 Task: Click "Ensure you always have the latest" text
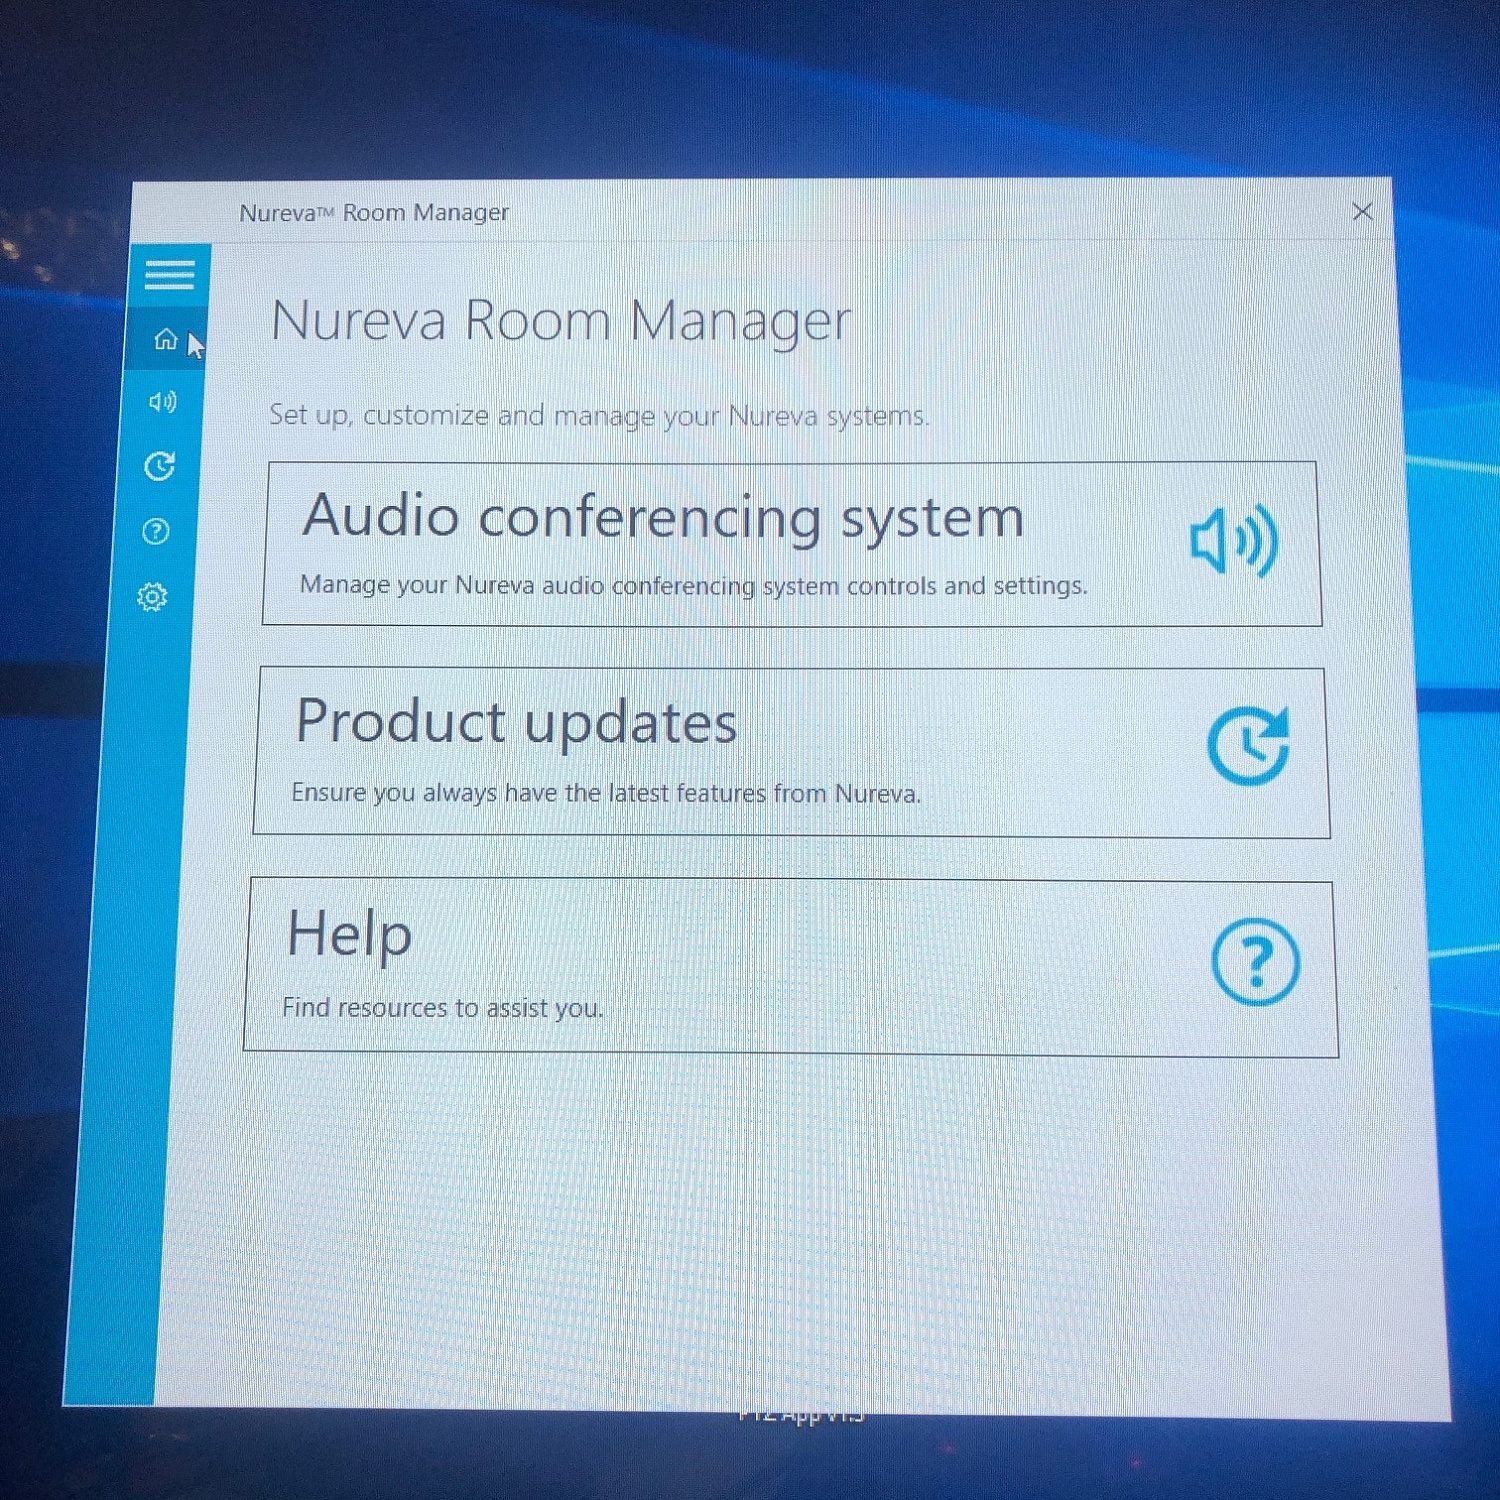tap(605, 793)
